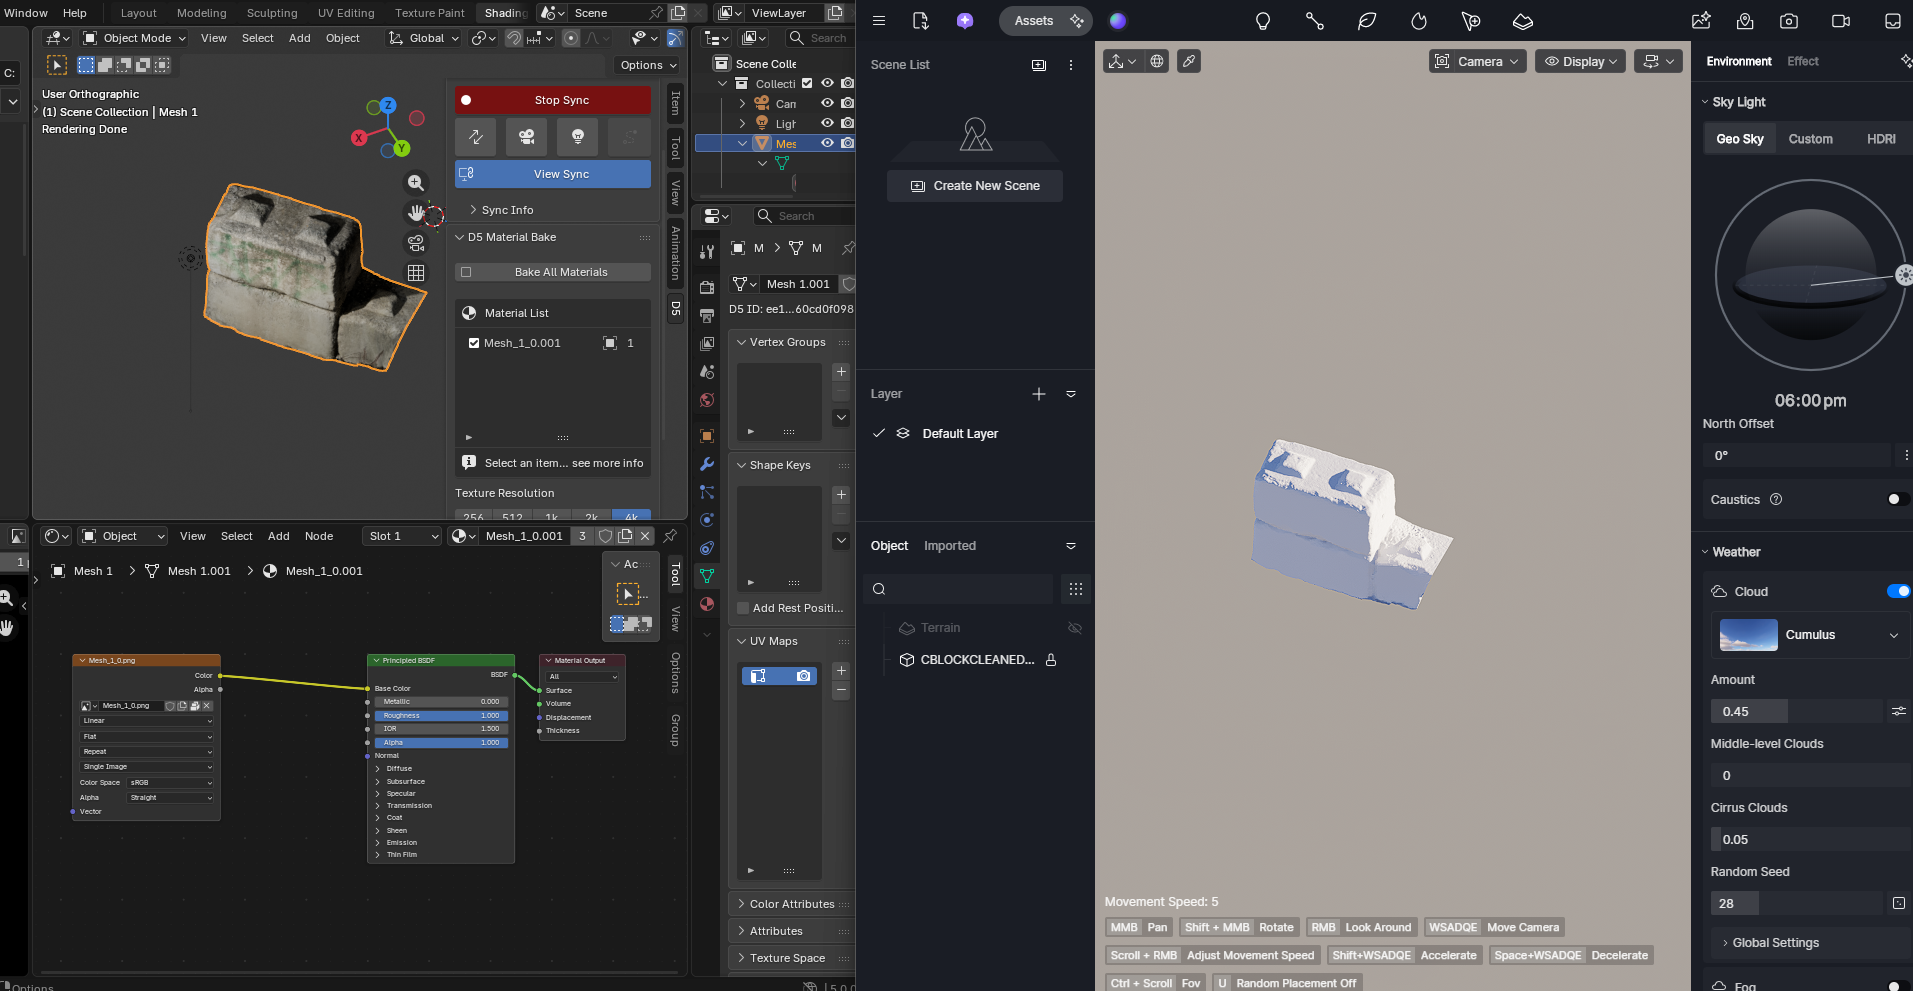The width and height of the screenshot is (1913, 991).
Task: Click the zoom magnifier icon in viewport
Action: 416,183
